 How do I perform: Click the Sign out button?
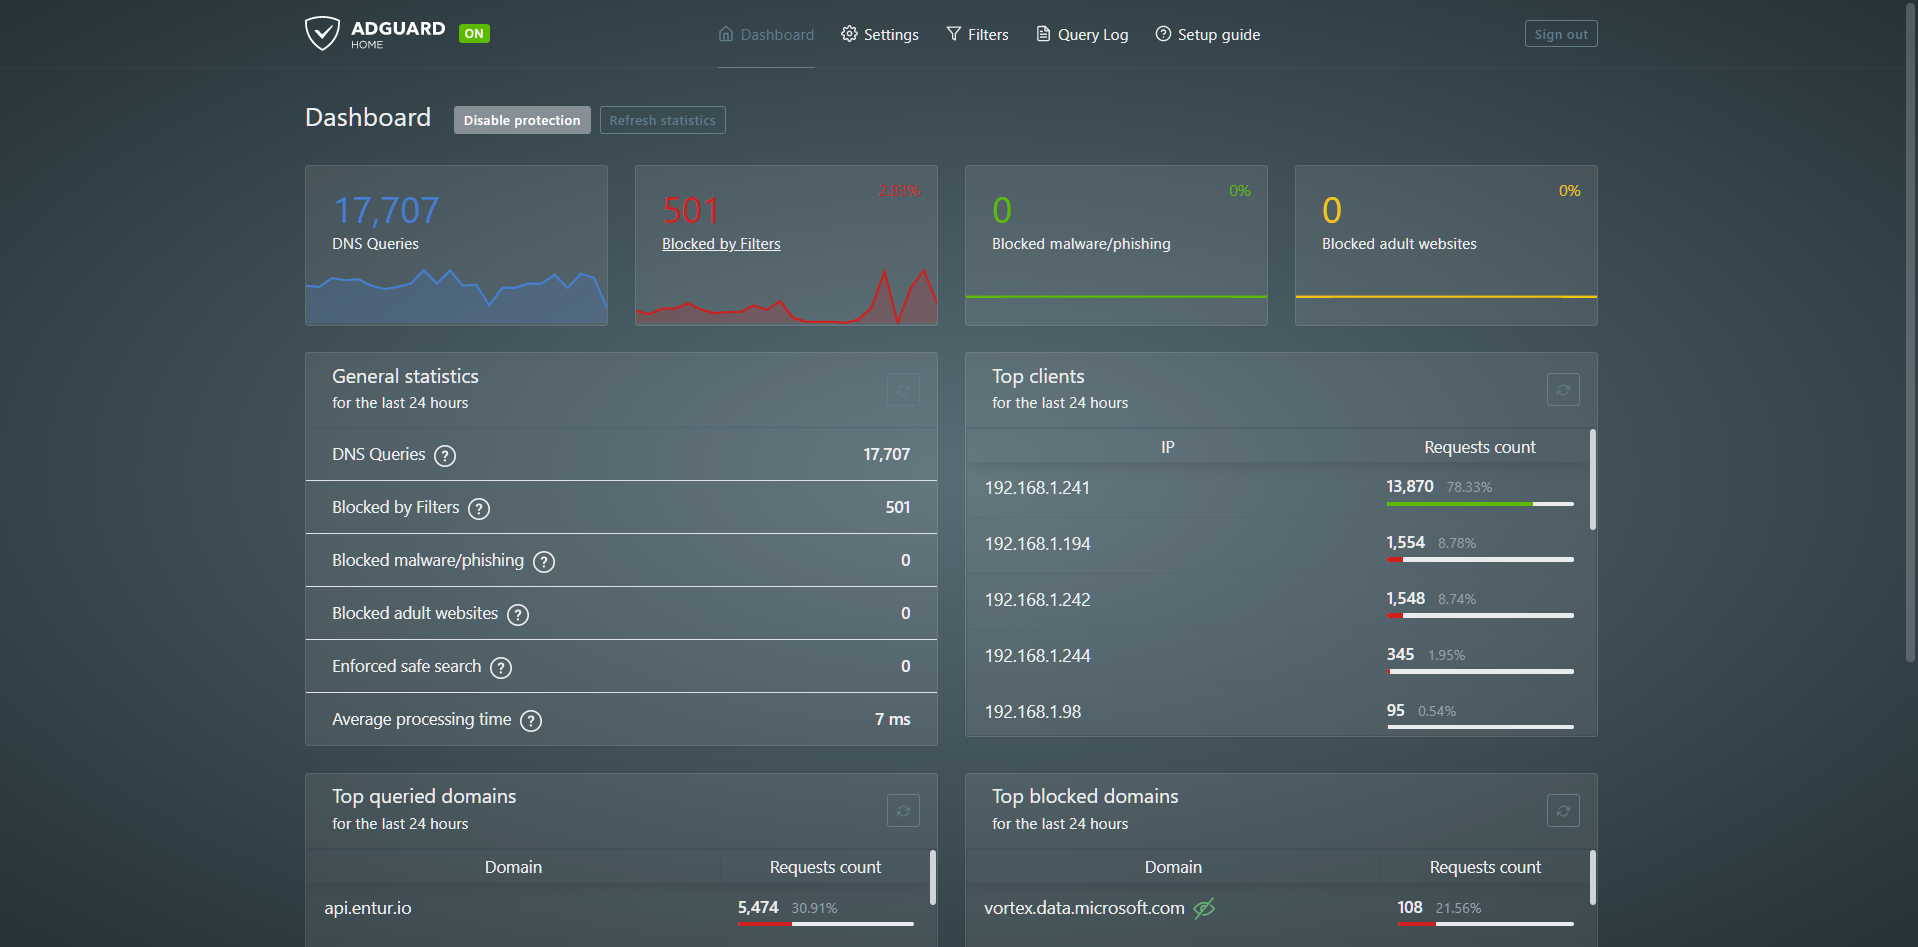(1560, 34)
